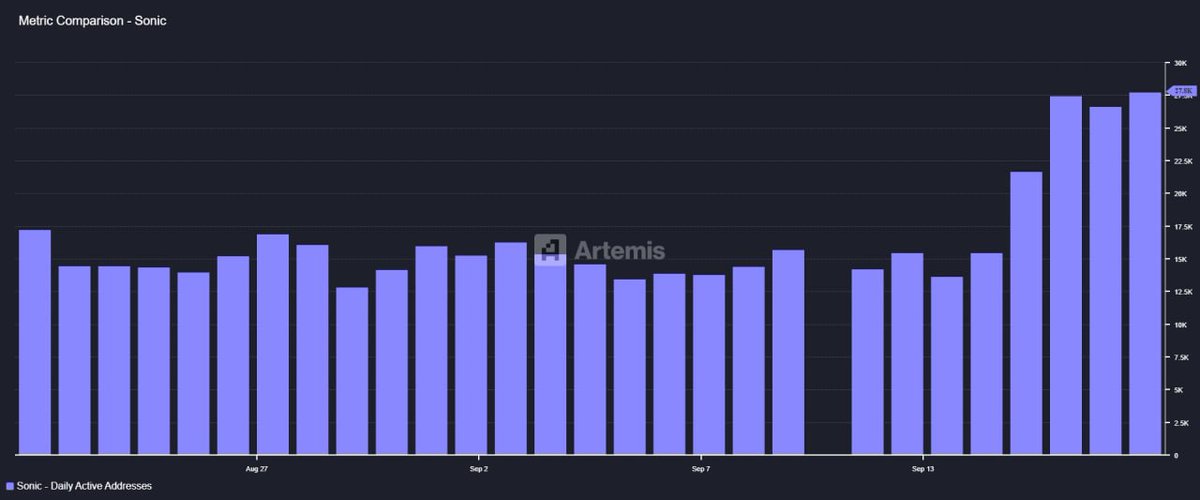The width and height of the screenshot is (1200, 500).
Task: Click the '22.5K' y-axis label
Action: click(x=1183, y=161)
